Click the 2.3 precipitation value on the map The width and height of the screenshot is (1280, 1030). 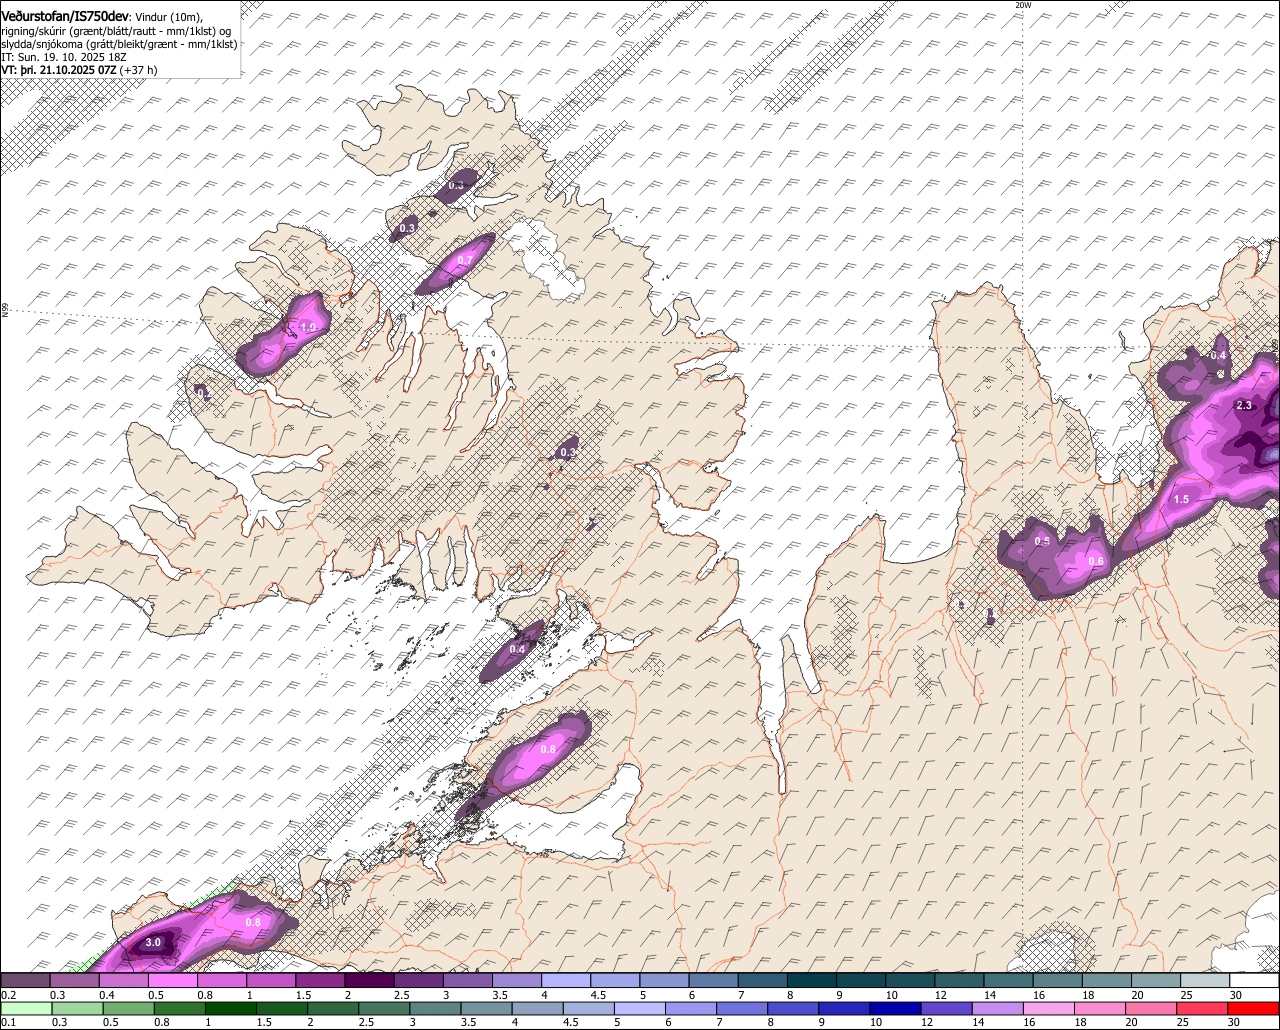[x=1244, y=405]
